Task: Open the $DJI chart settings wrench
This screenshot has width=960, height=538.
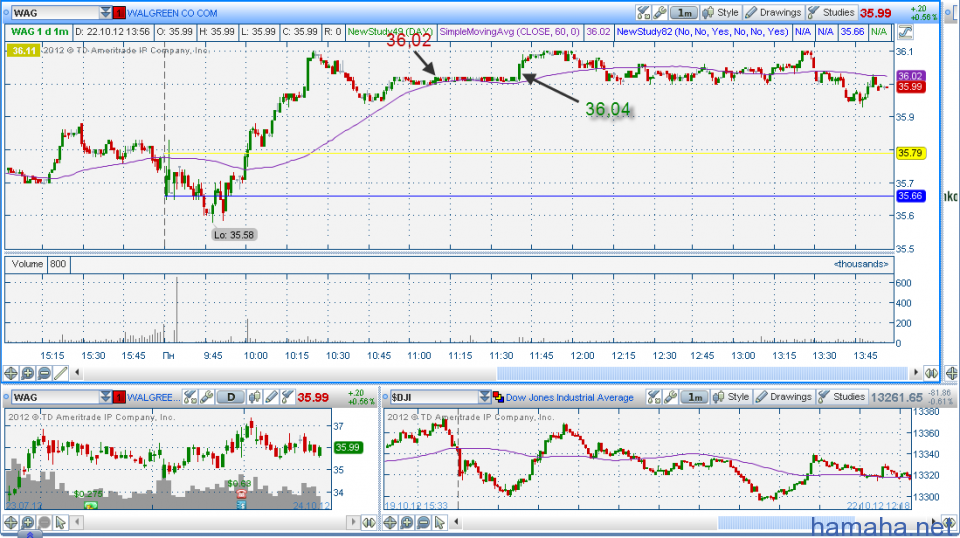Action: point(670,397)
